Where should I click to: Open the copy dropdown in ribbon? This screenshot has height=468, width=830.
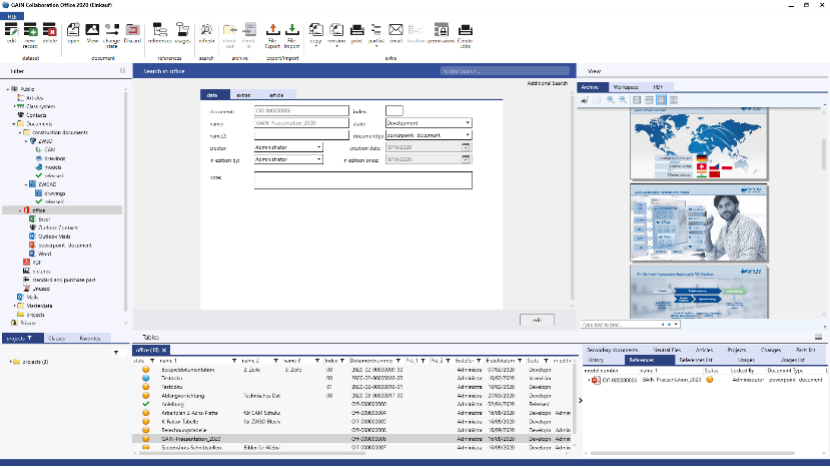(x=316, y=46)
